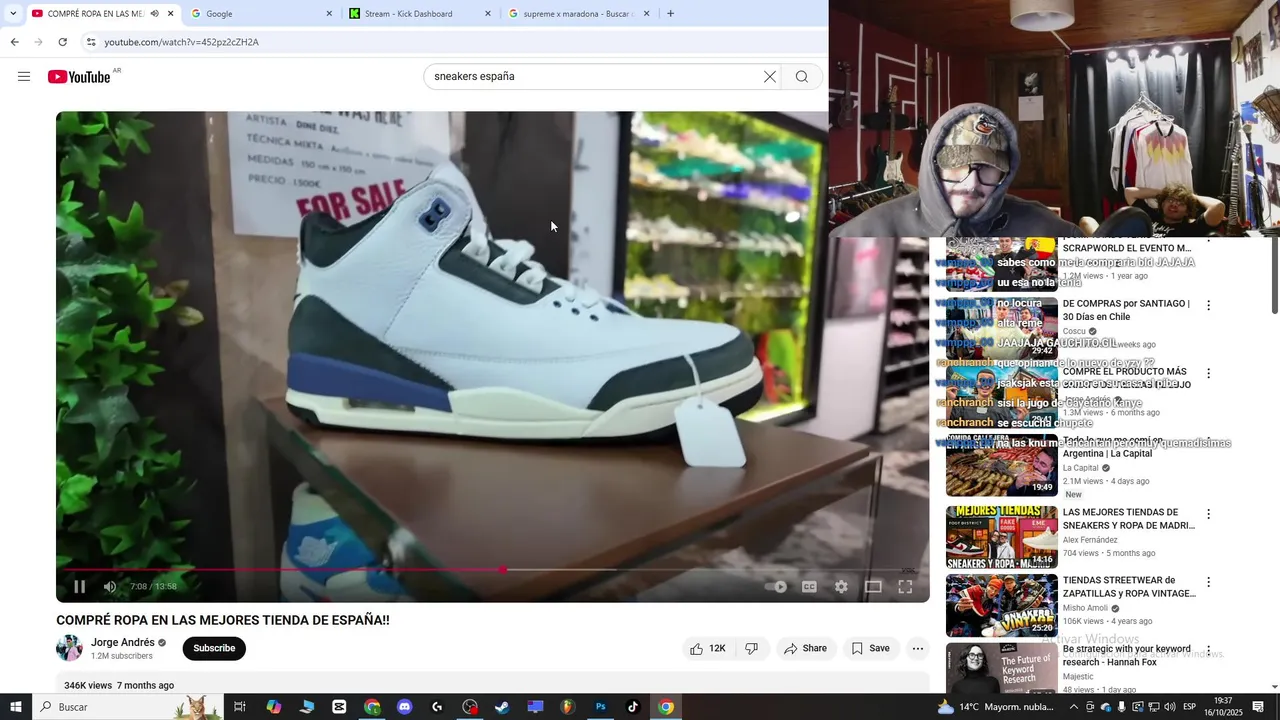This screenshot has width=1280, height=720.
Task: Open the Jorge Andrés channel name link
Action: (x=123, y=642)
